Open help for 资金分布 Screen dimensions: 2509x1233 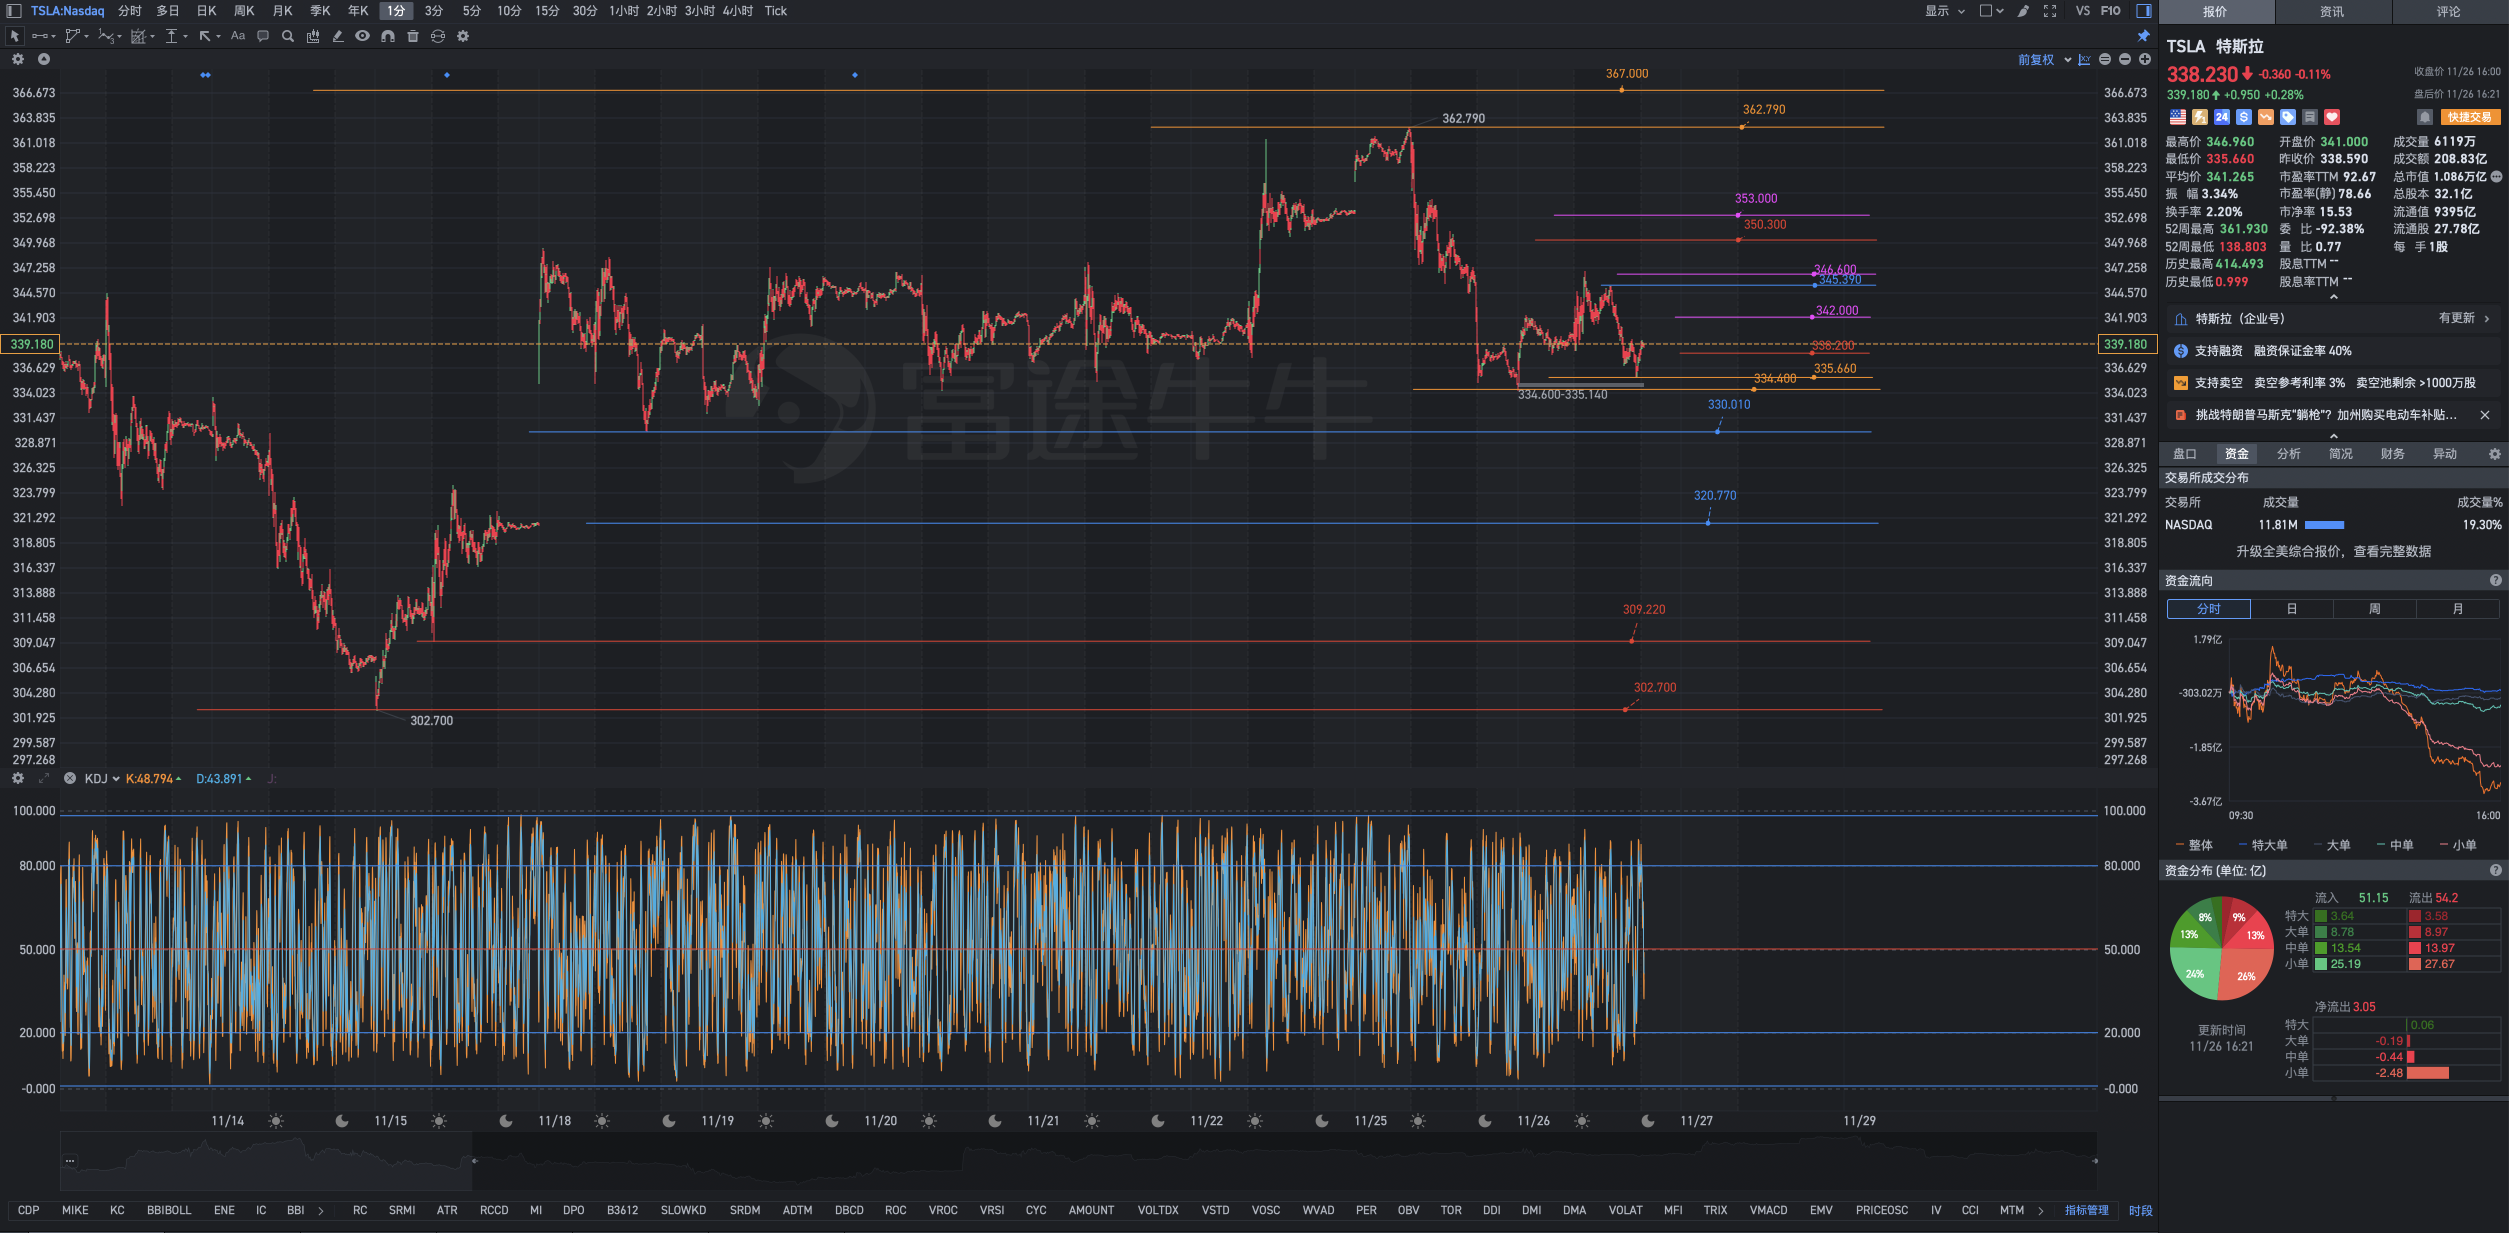(x=2495, y=871)
